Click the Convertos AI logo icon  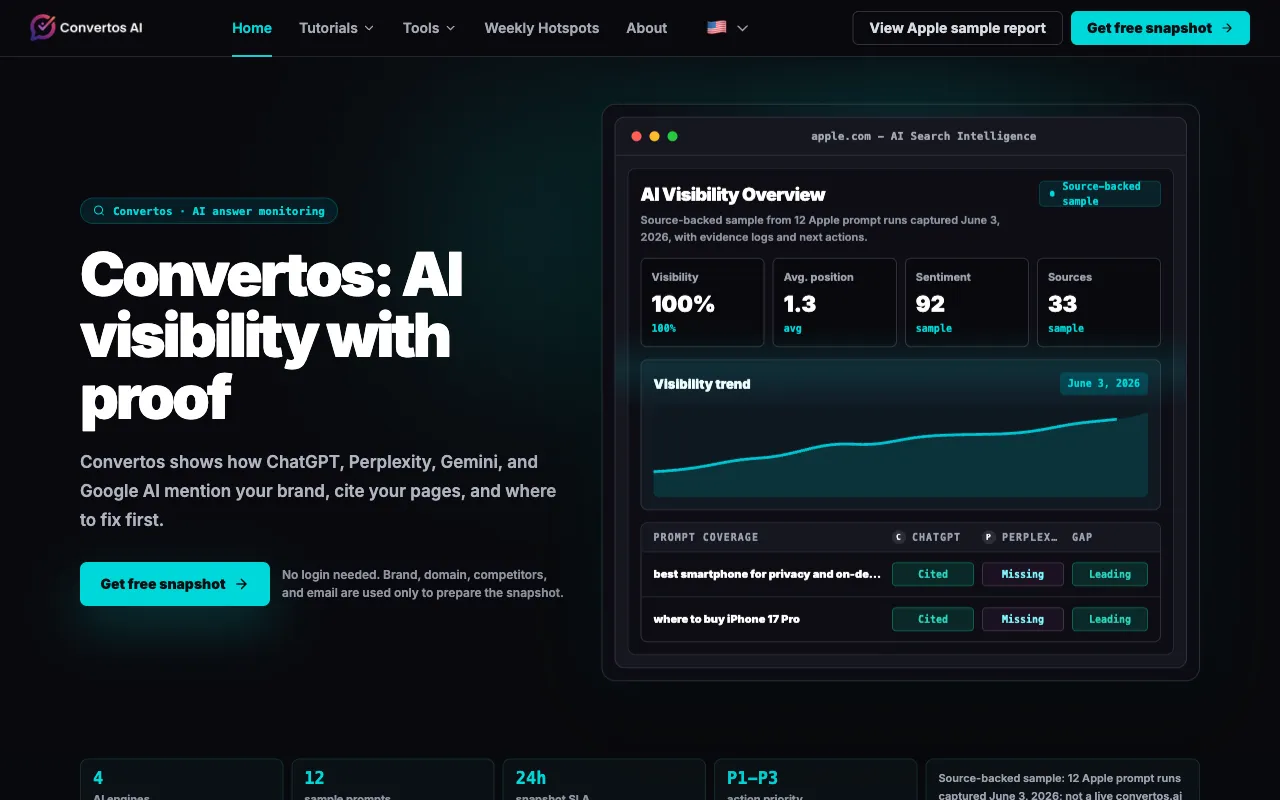43,28
